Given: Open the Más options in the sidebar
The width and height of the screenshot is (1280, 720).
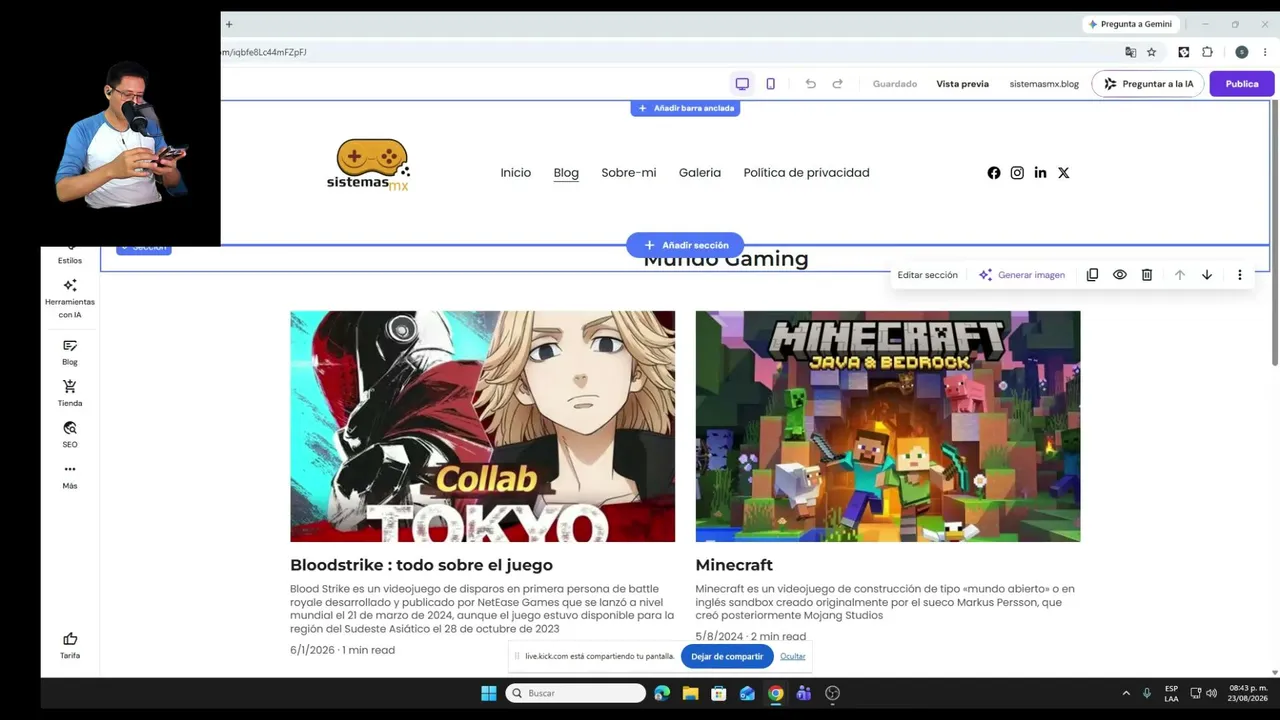Looking at the screenshot, I should (70, 476).
